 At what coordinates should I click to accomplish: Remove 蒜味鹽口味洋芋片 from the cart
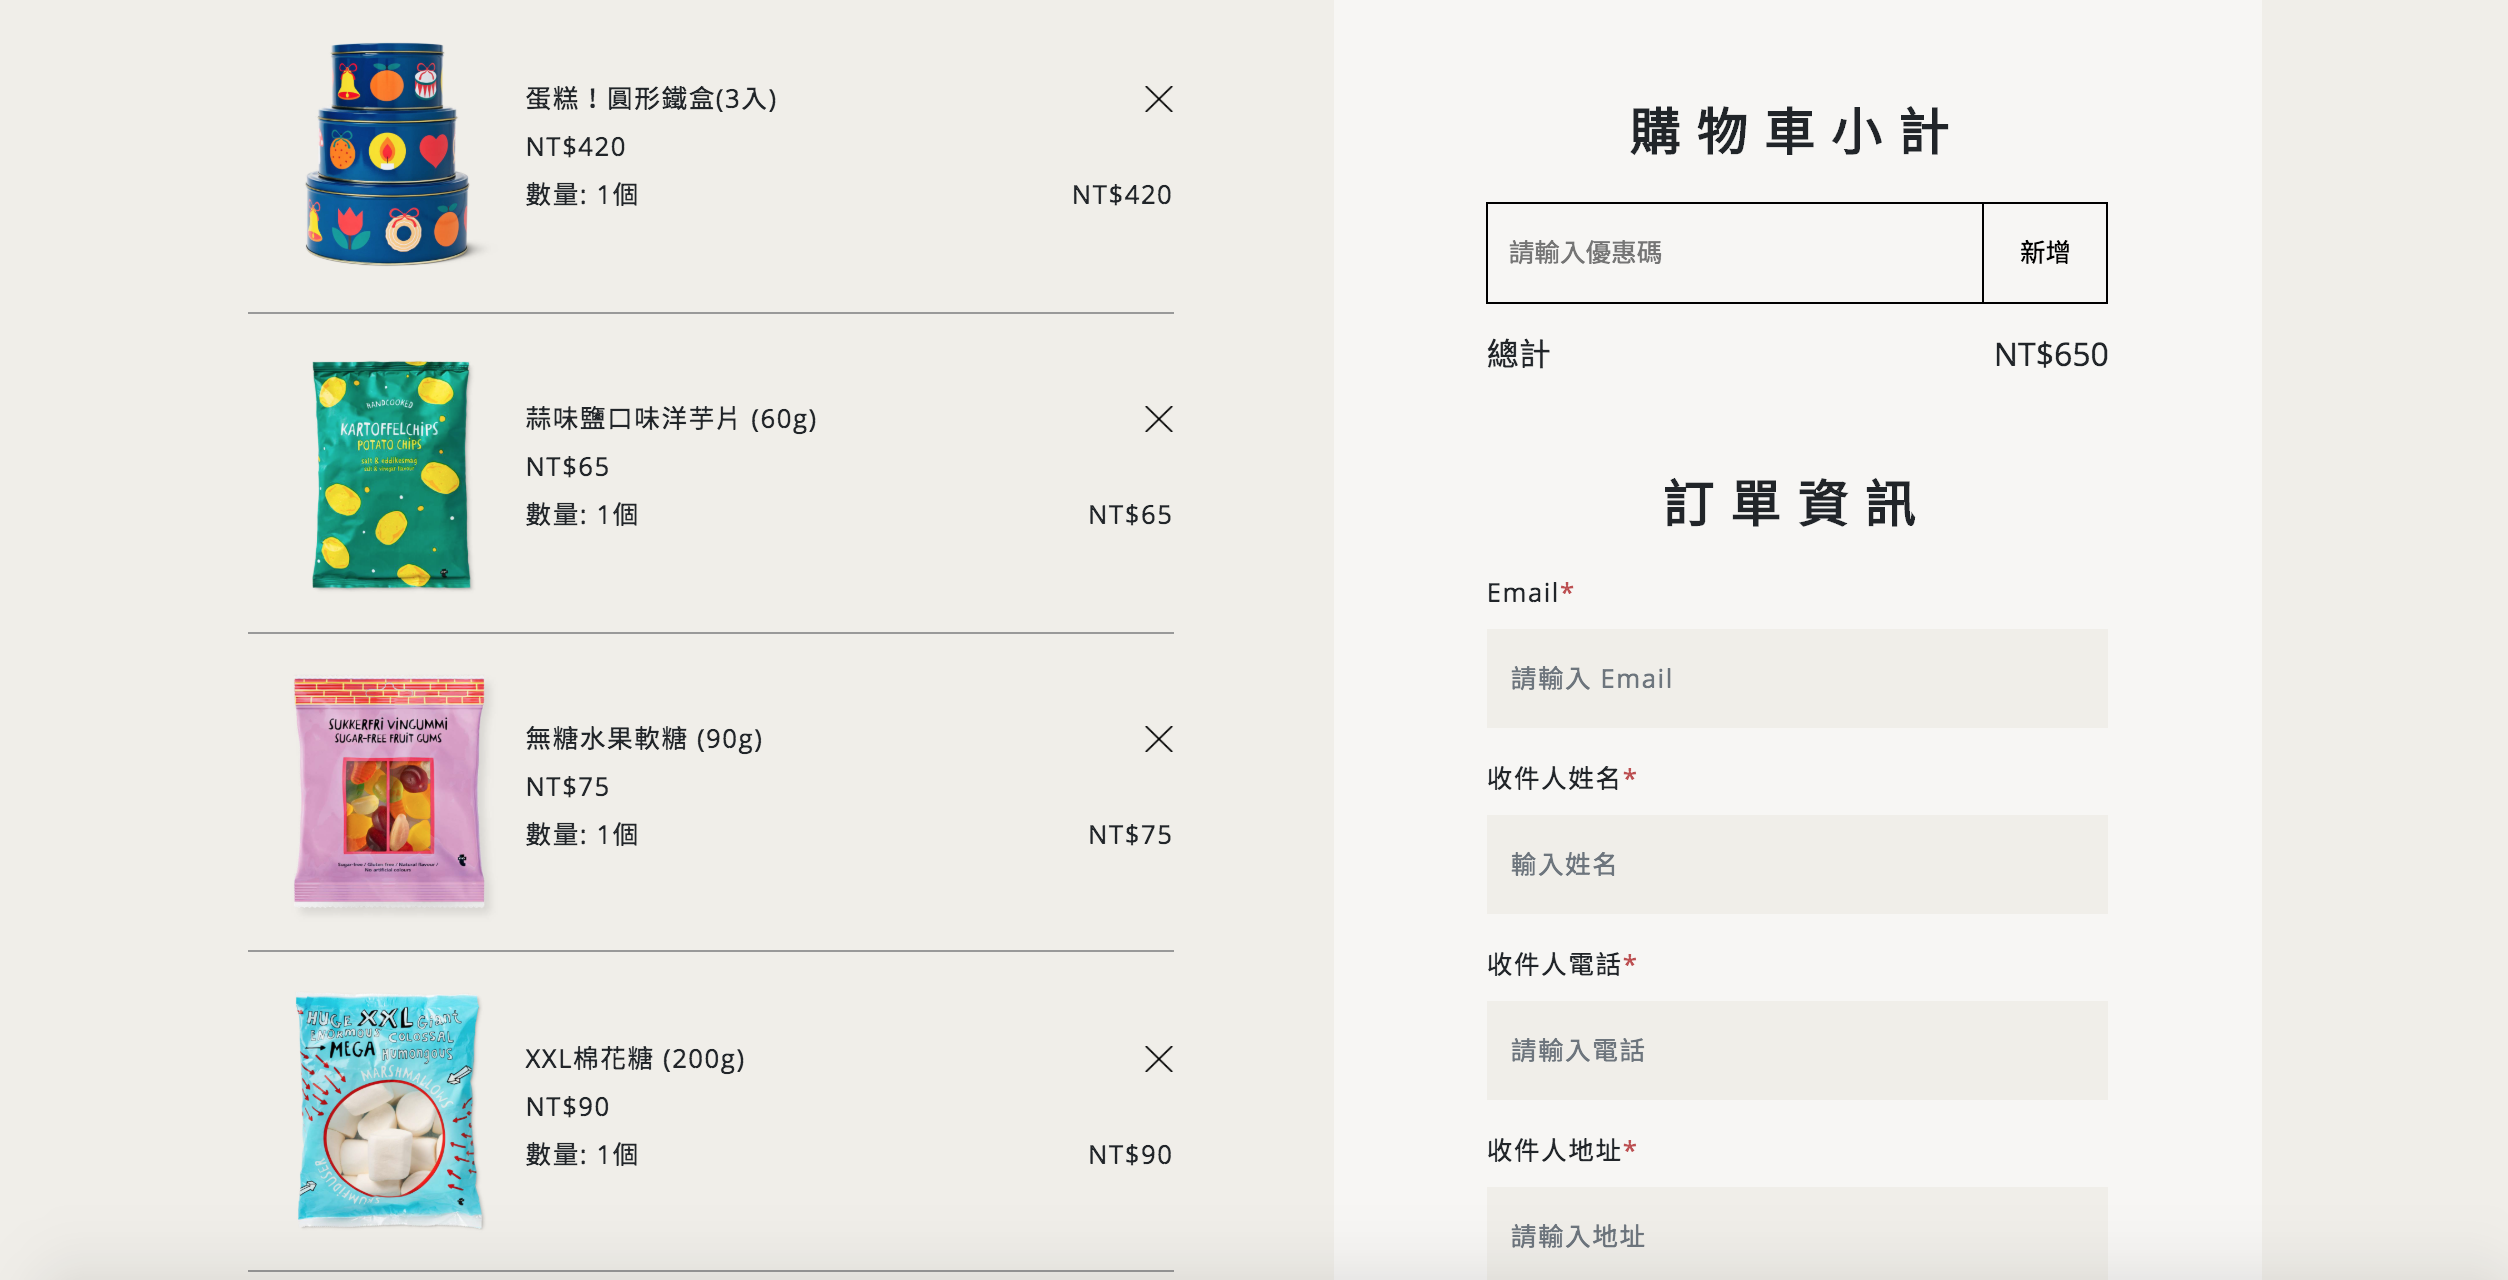(1158, 419)
